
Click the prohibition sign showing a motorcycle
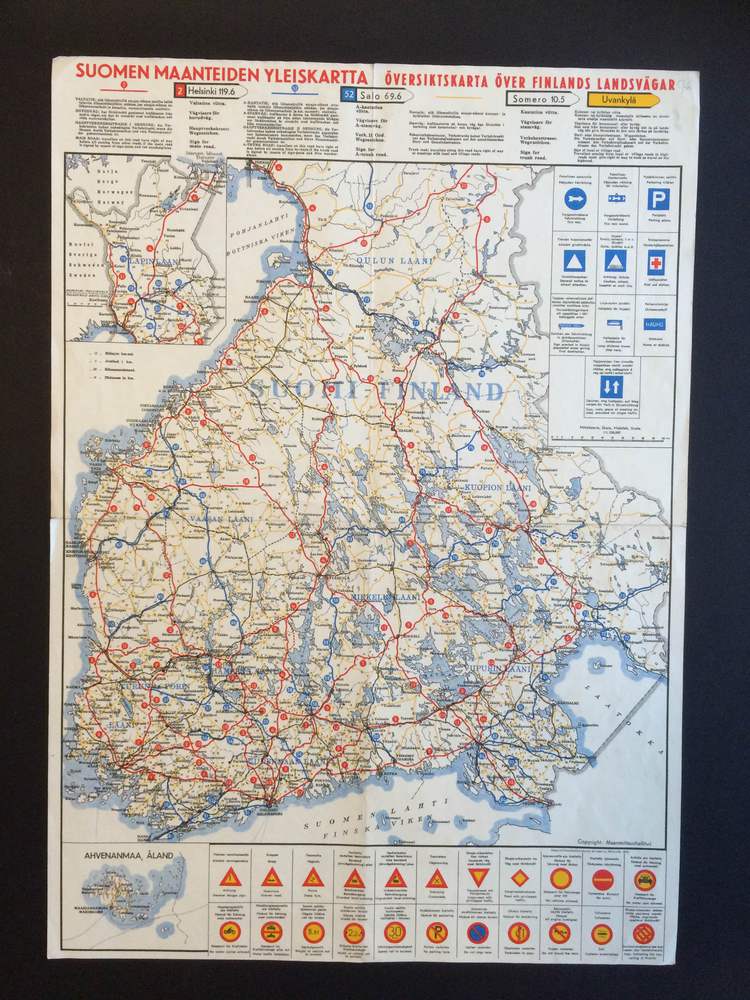point(230,931)
